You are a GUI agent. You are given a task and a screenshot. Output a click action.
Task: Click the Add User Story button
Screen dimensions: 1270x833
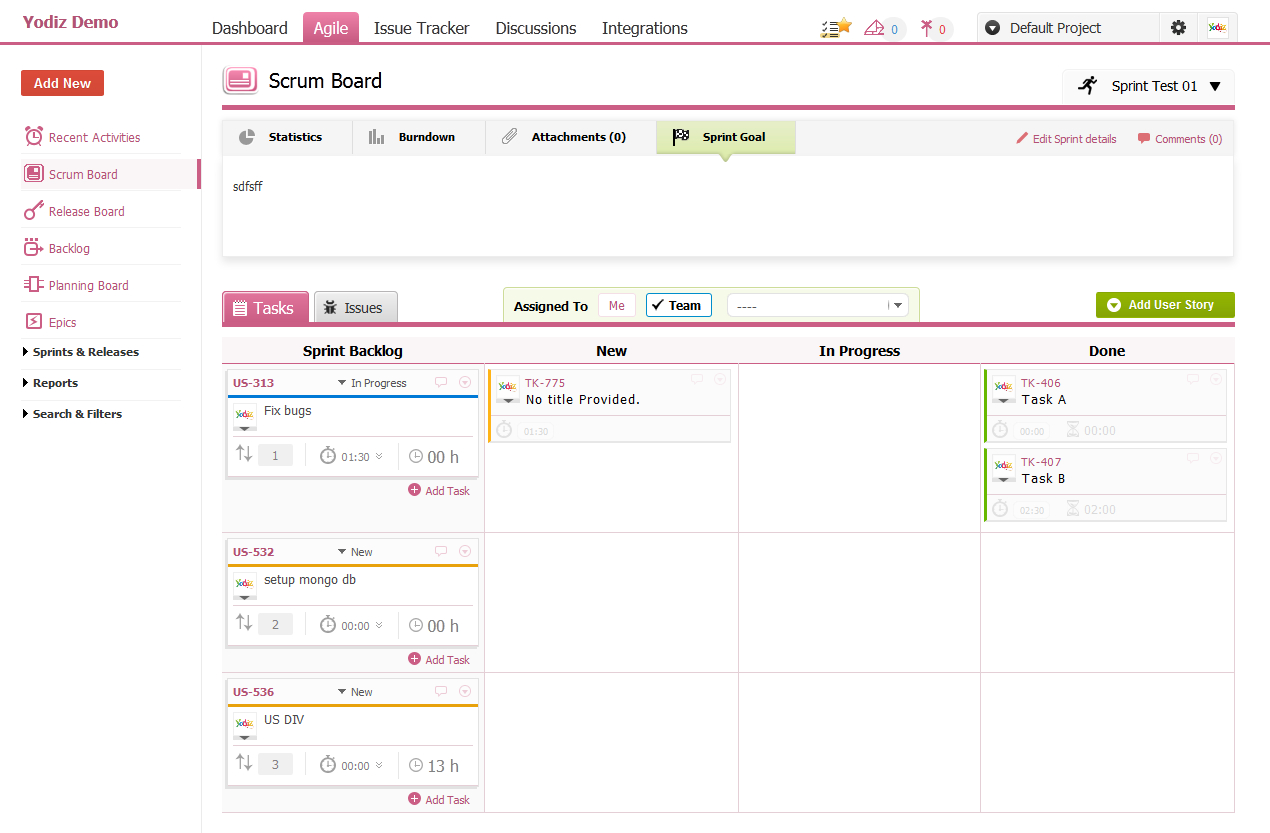click(1165, 305)
